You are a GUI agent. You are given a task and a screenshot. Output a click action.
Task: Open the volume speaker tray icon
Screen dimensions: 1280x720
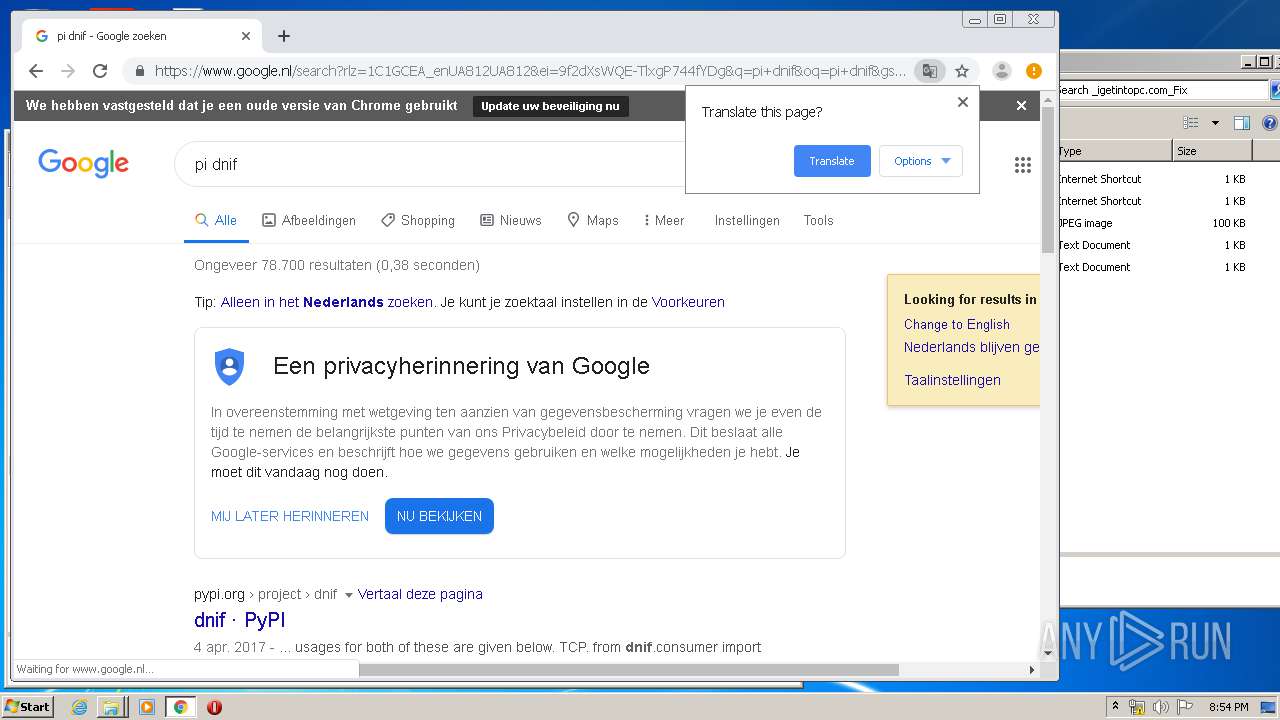click(x=1160, y=707)
